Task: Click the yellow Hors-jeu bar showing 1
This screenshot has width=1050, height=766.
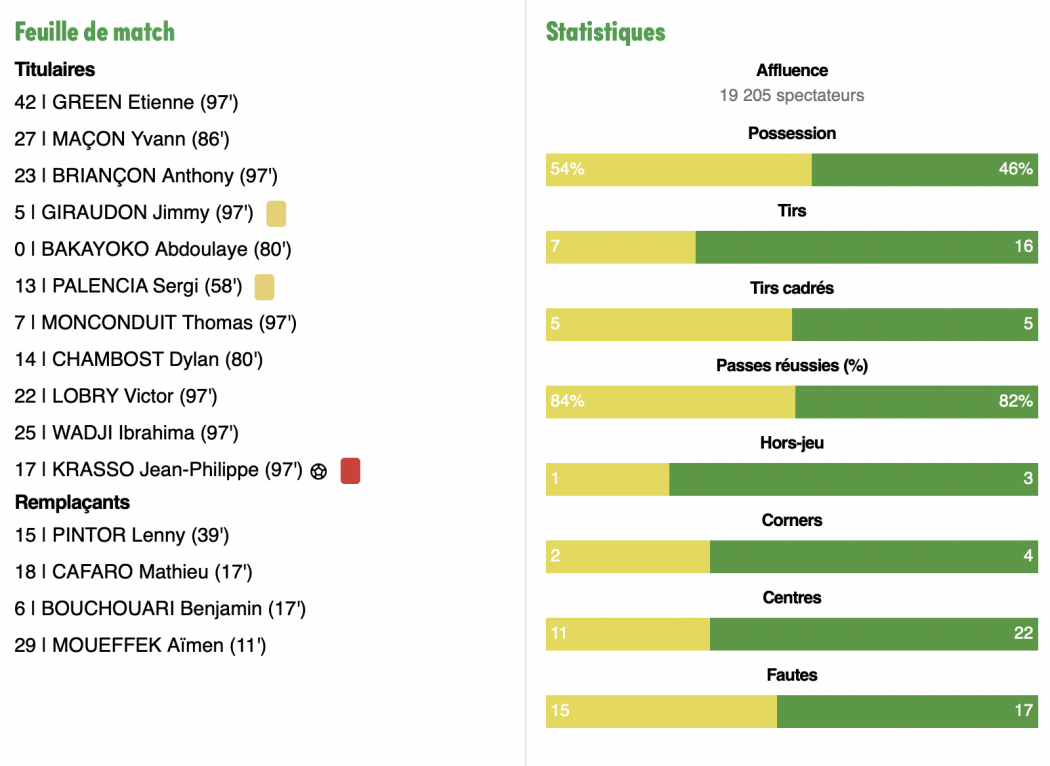Action: [607, 479]
